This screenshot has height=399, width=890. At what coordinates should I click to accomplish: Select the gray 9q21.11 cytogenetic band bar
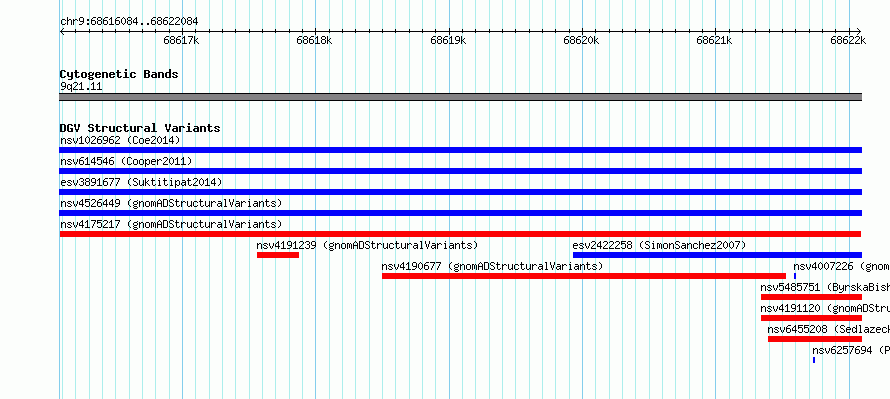[x=460, y=97]
